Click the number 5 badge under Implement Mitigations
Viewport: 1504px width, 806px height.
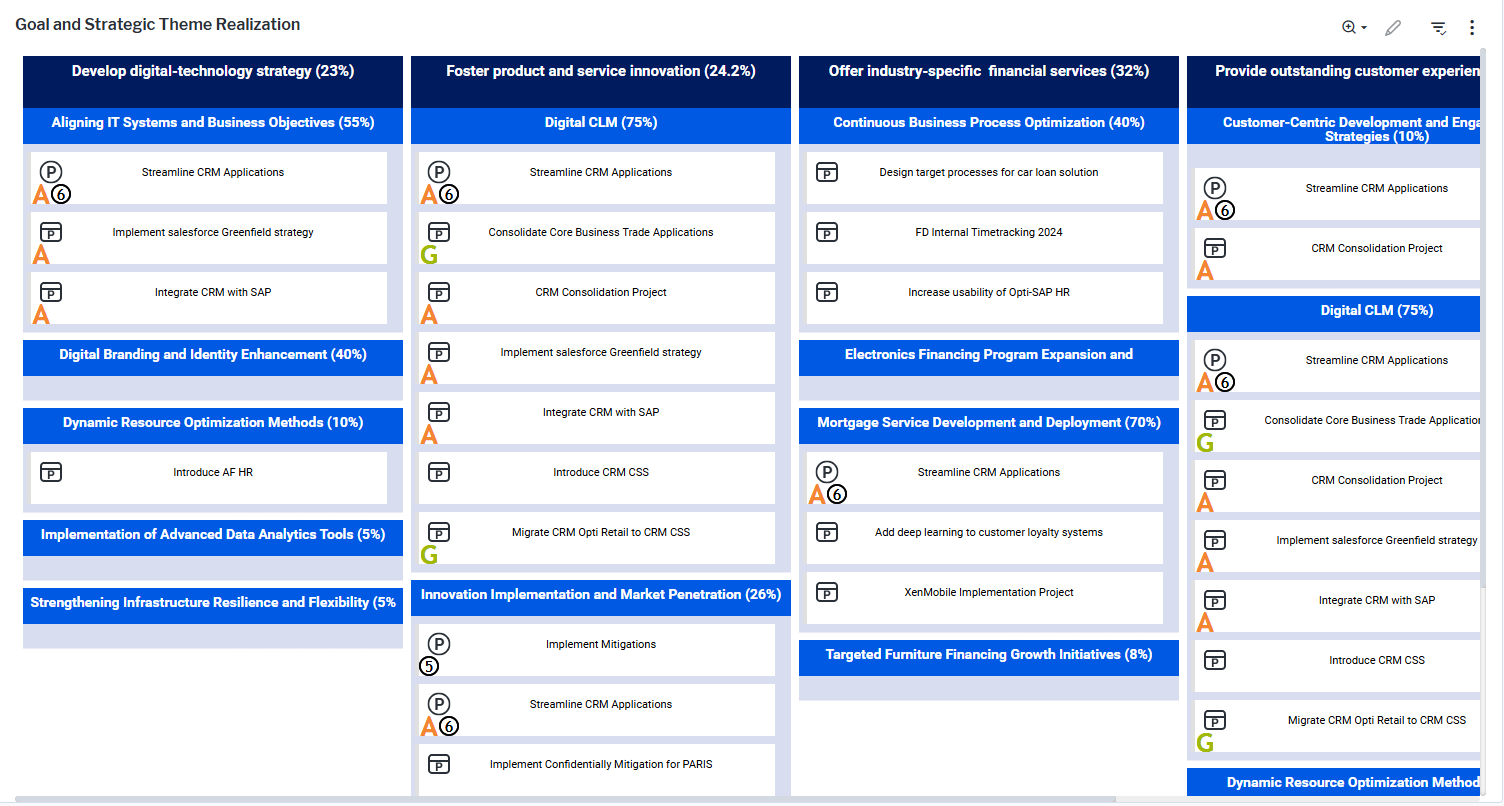[x=430, y=666]
